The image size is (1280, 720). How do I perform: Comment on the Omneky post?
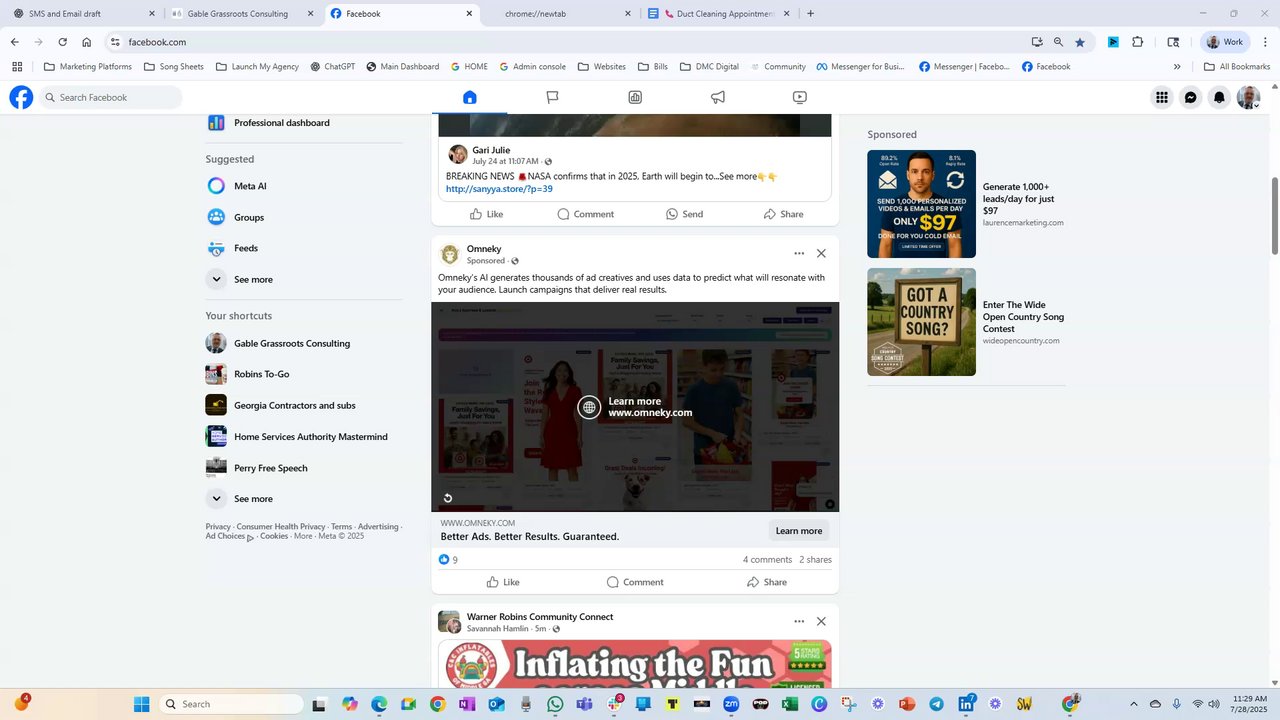coord(635,582)
